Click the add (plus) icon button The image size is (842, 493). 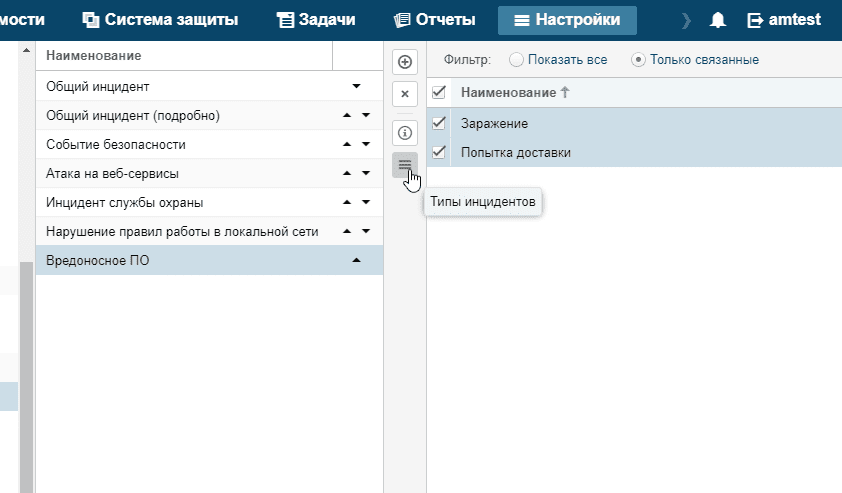(405, 62)
